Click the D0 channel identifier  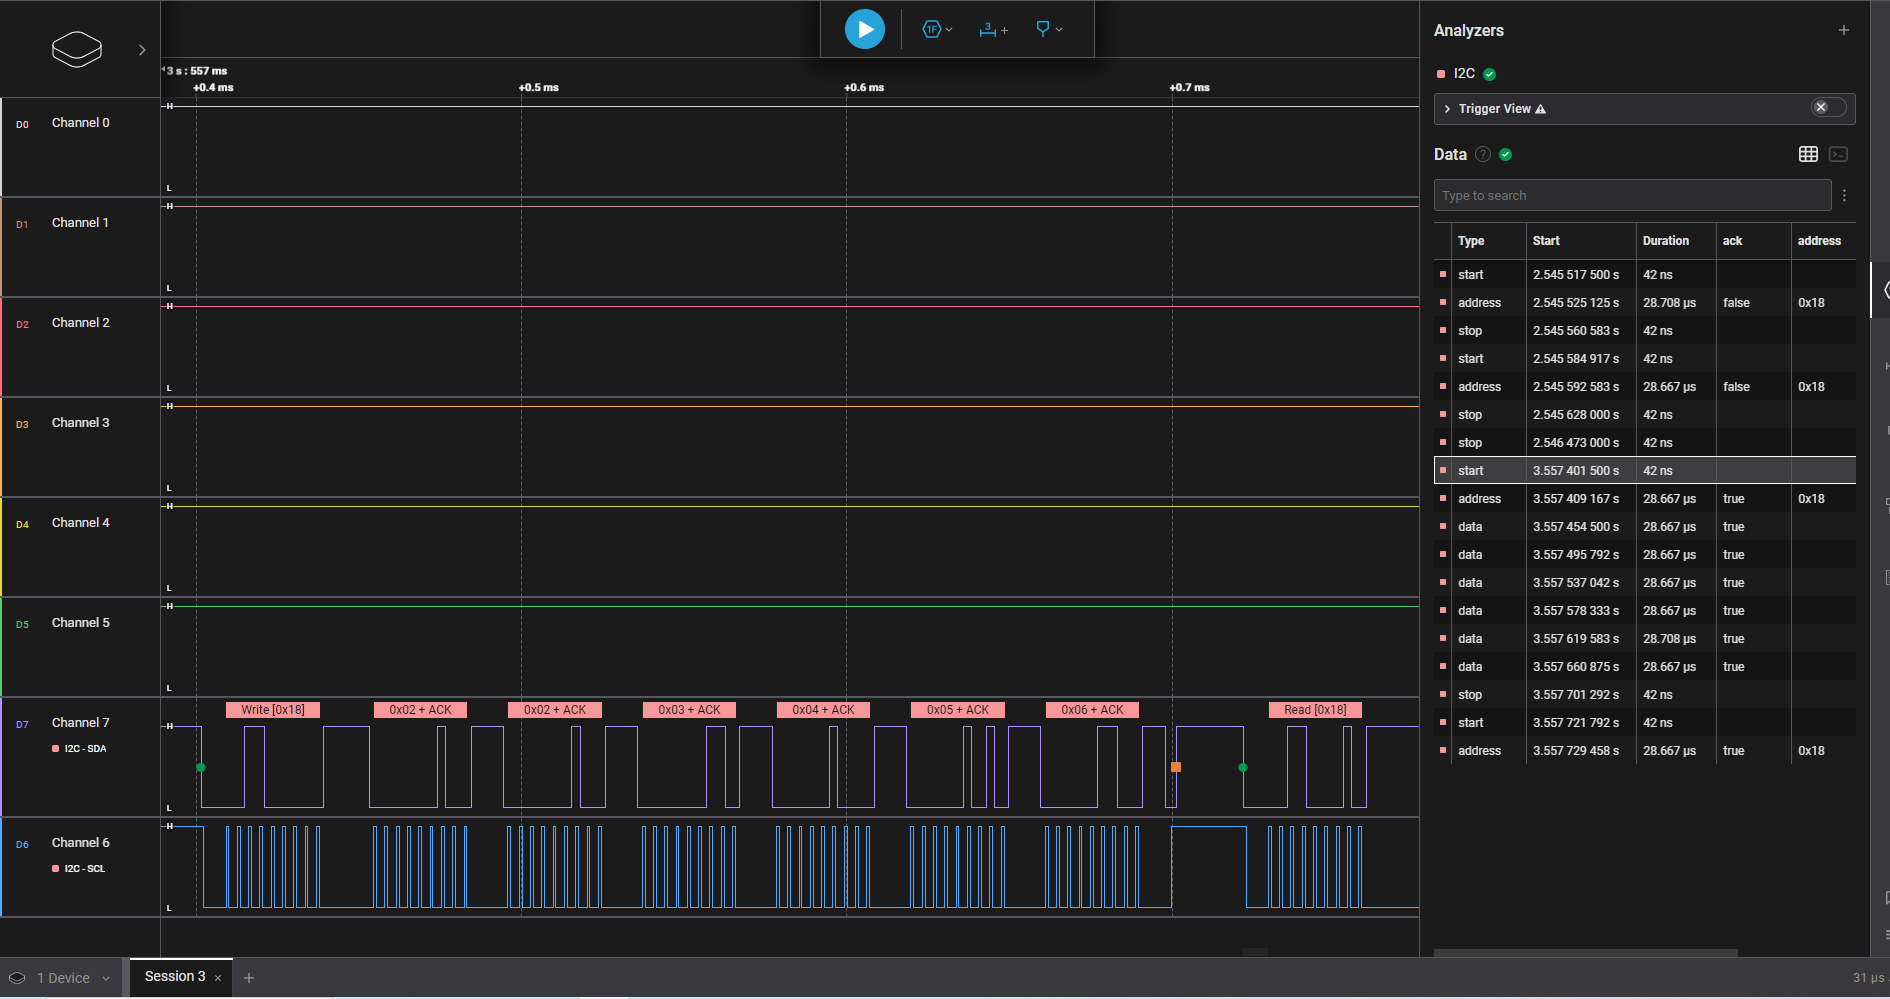22,125
